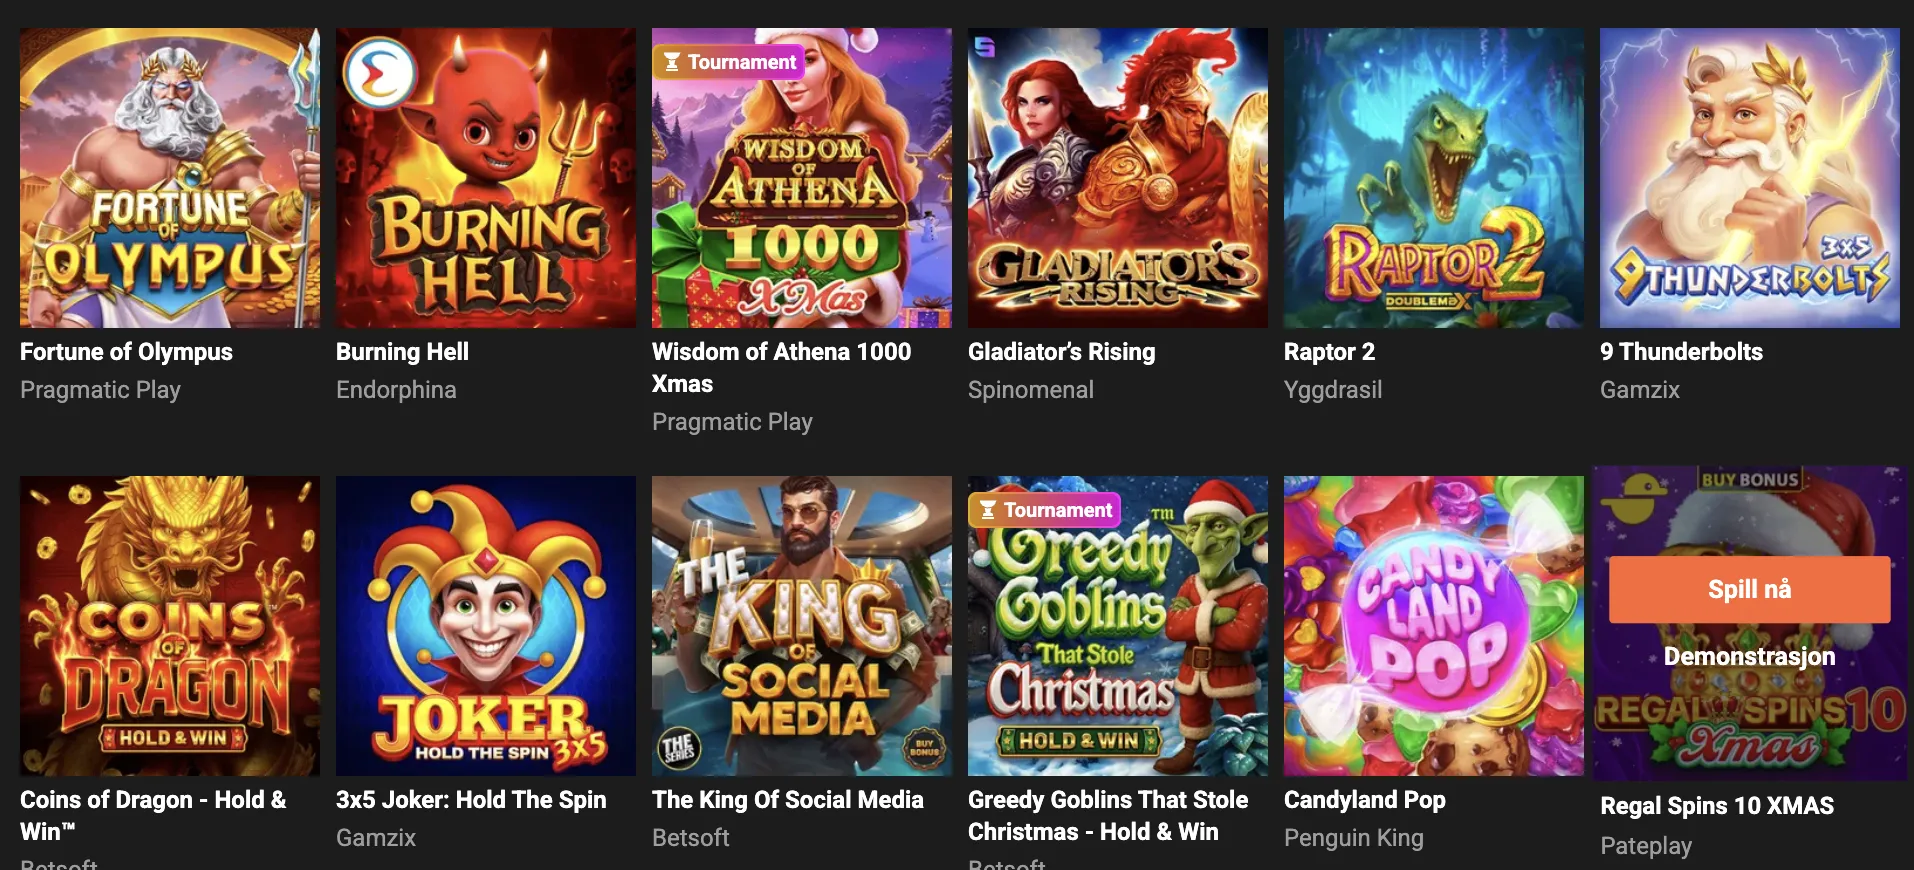Open the Raptor 2 game thumbnail
This screenshot has width=1914, height=870.
click(1433, 178)
